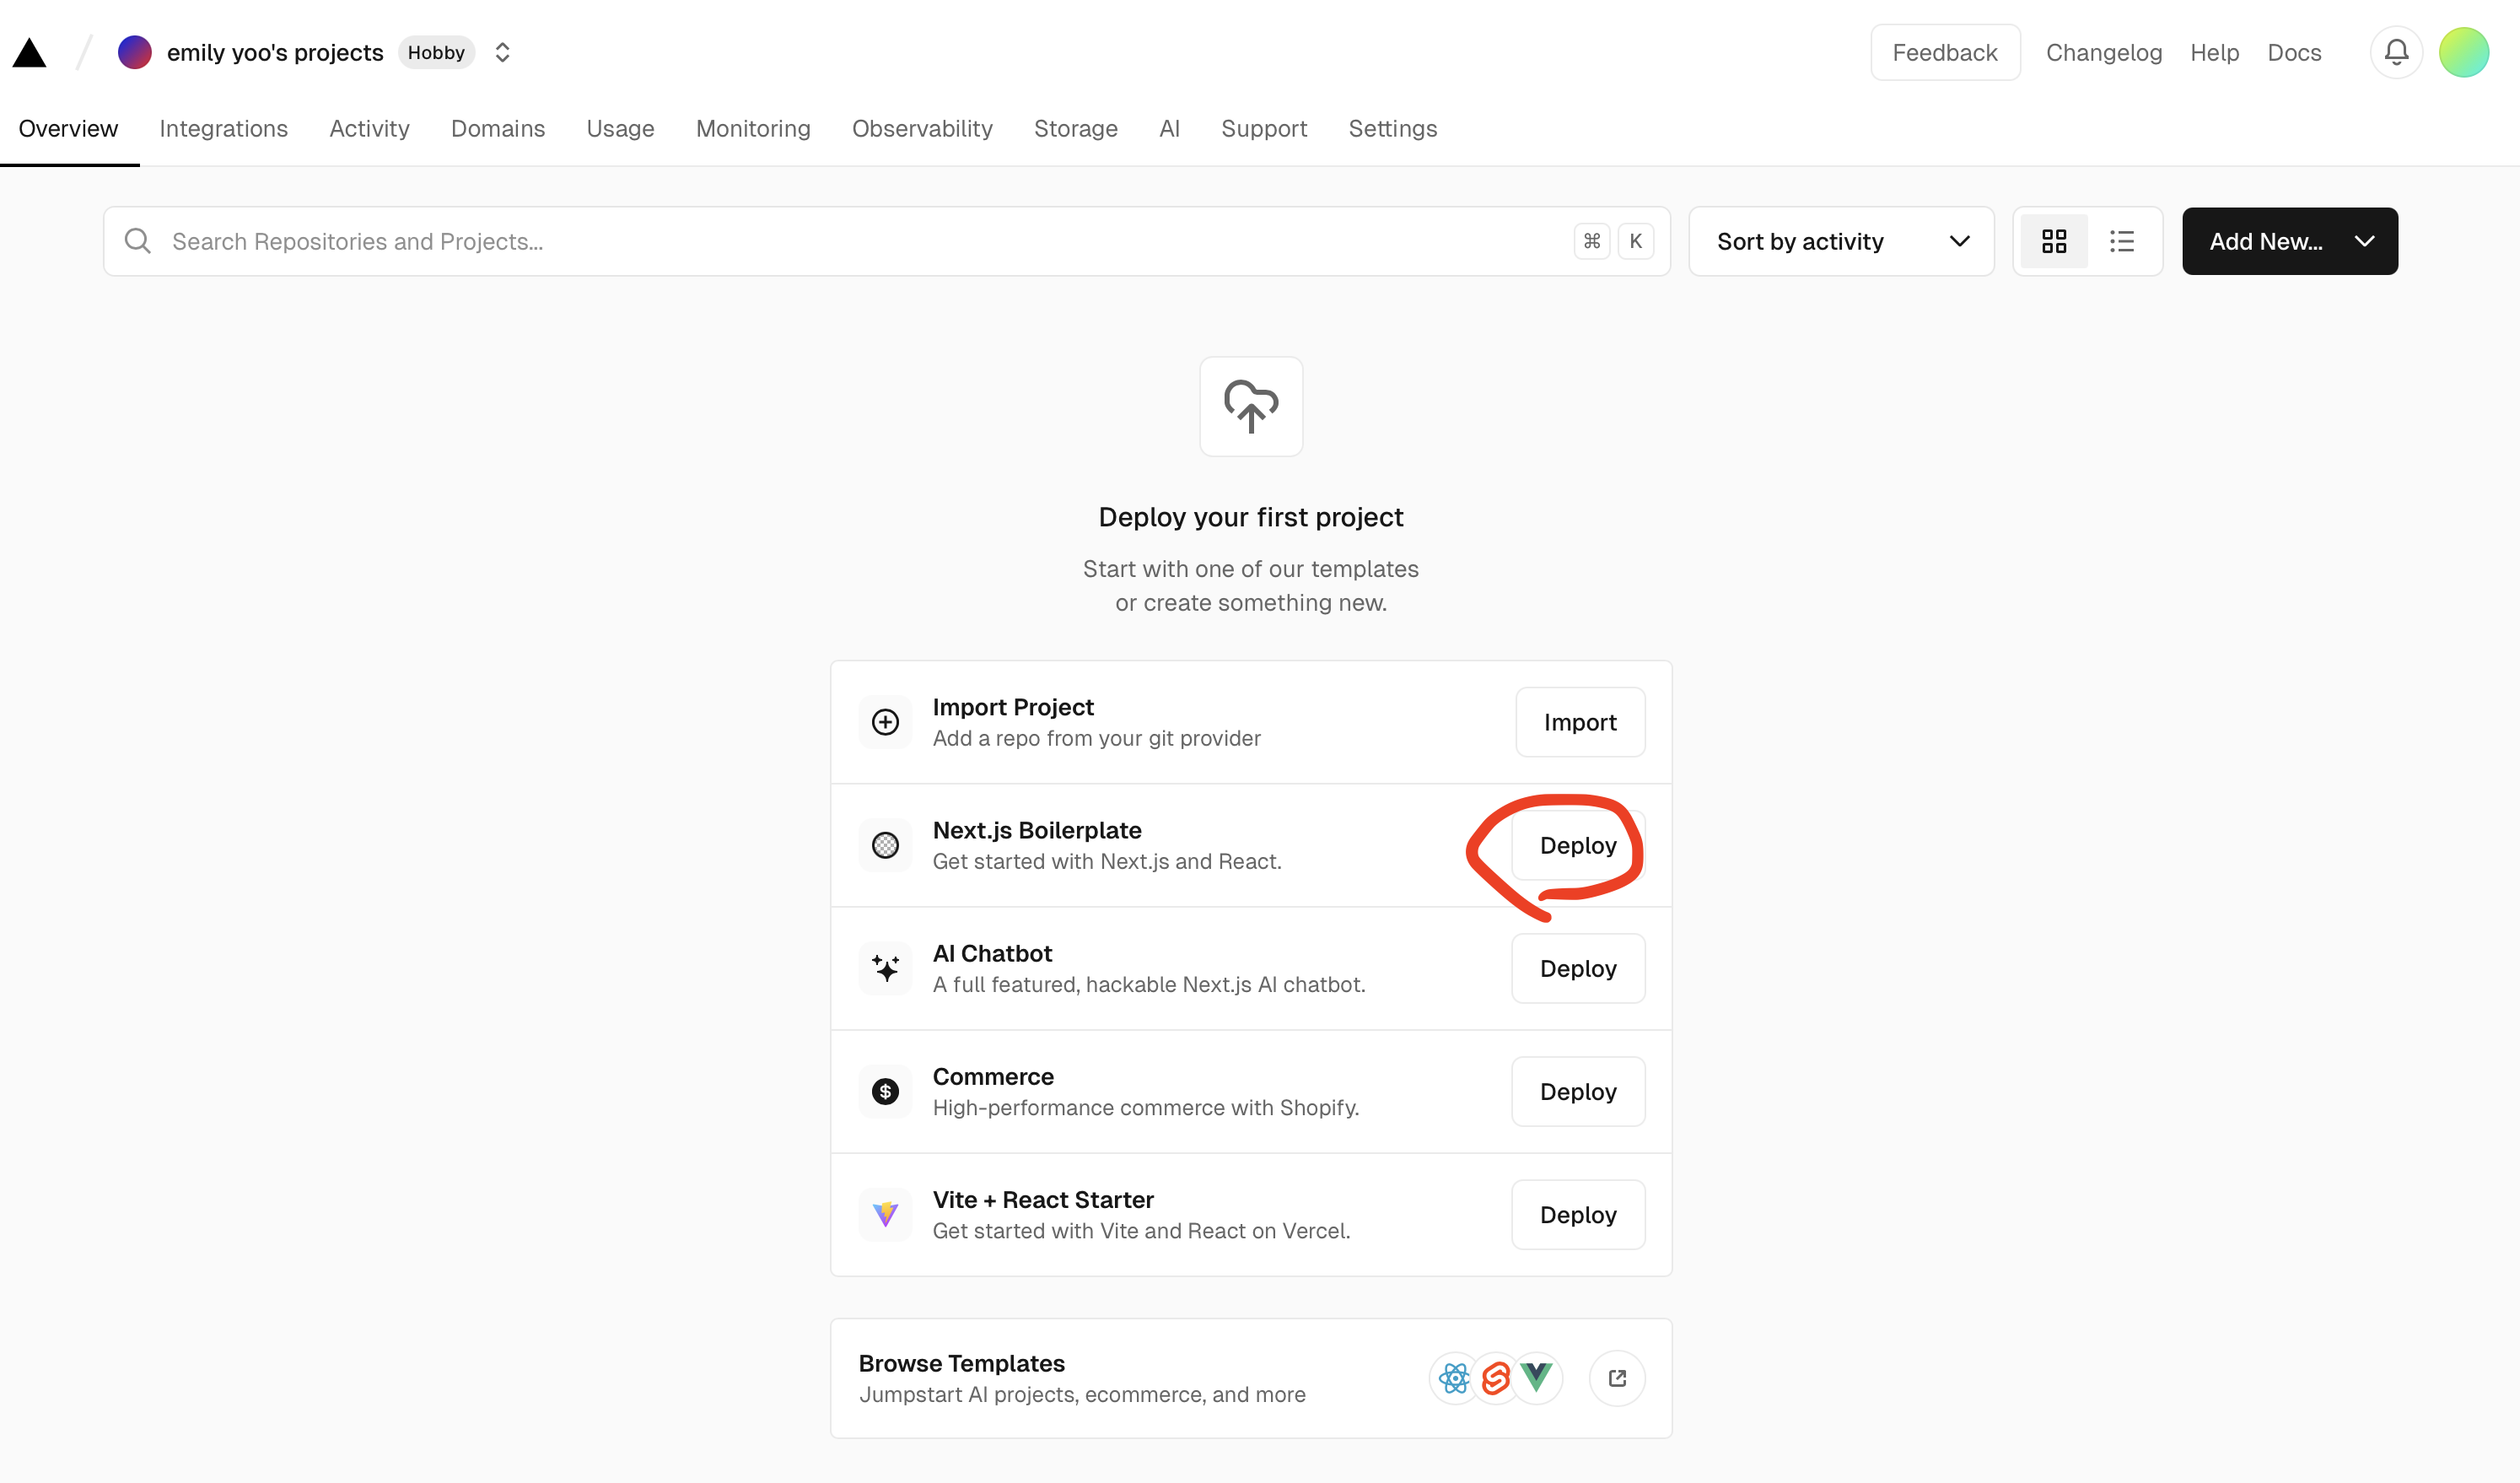Click the Vite + React Starter logo
2520x1483 pixels.
pyautogui.click(x=885, y=1214)
